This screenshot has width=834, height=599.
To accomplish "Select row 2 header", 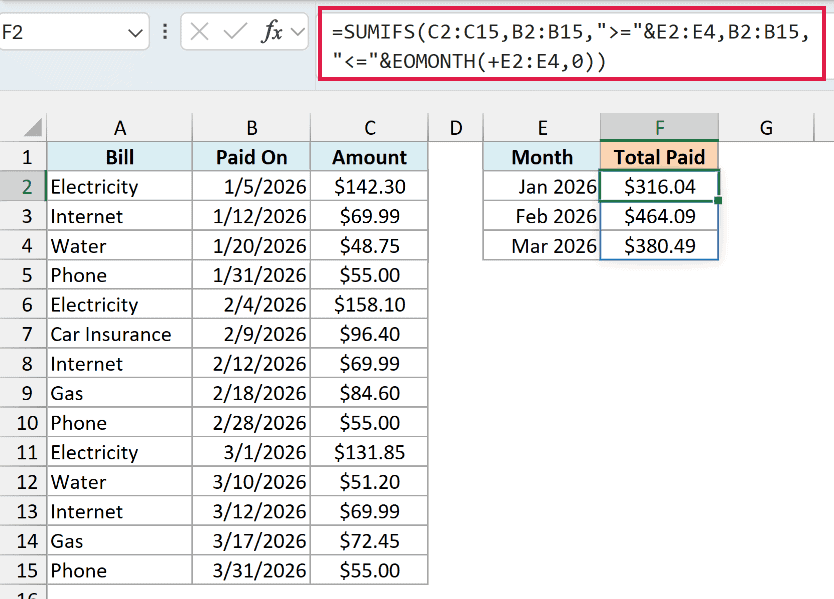I will click(23, 186).
